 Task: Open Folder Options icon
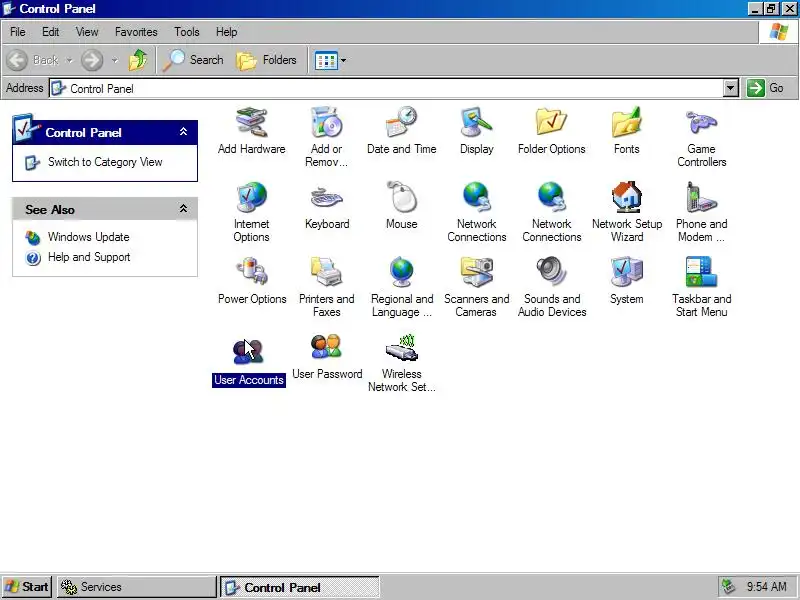point(551,122)
